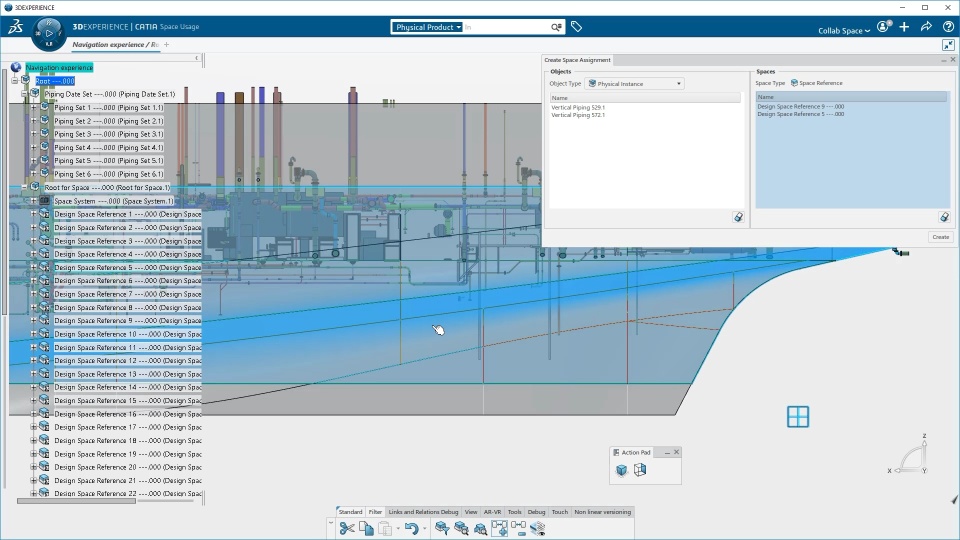Screen dimensions: 960x540
Task: Switch to the View toolbar tab
Action: [471, 512]
